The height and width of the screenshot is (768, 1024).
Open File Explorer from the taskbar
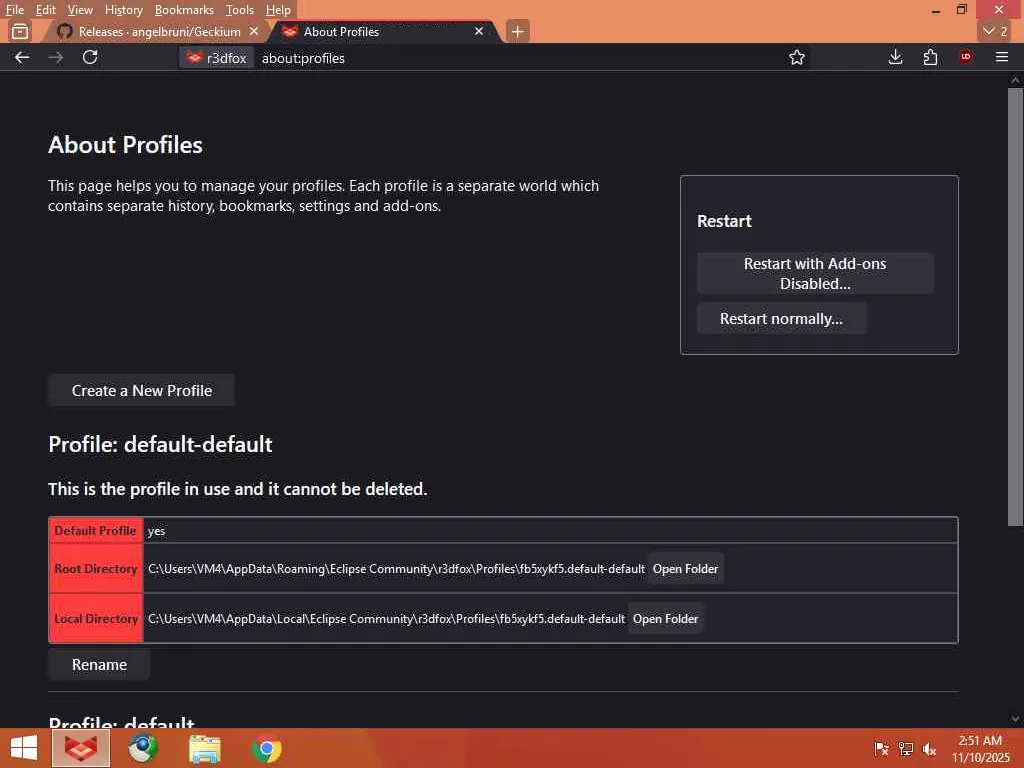coord(204,748)
